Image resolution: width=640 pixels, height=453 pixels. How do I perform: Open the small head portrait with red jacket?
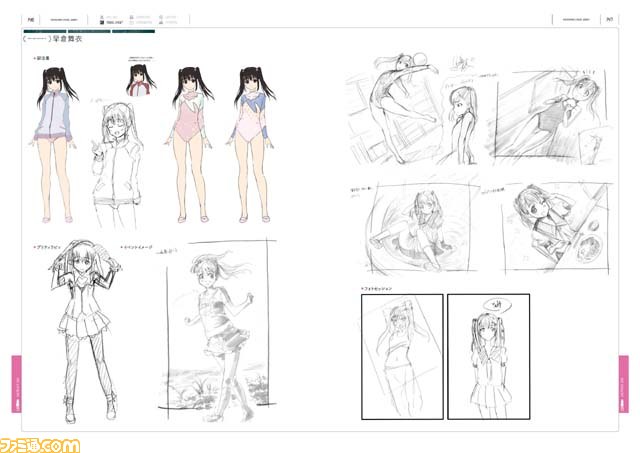point(140,80)
